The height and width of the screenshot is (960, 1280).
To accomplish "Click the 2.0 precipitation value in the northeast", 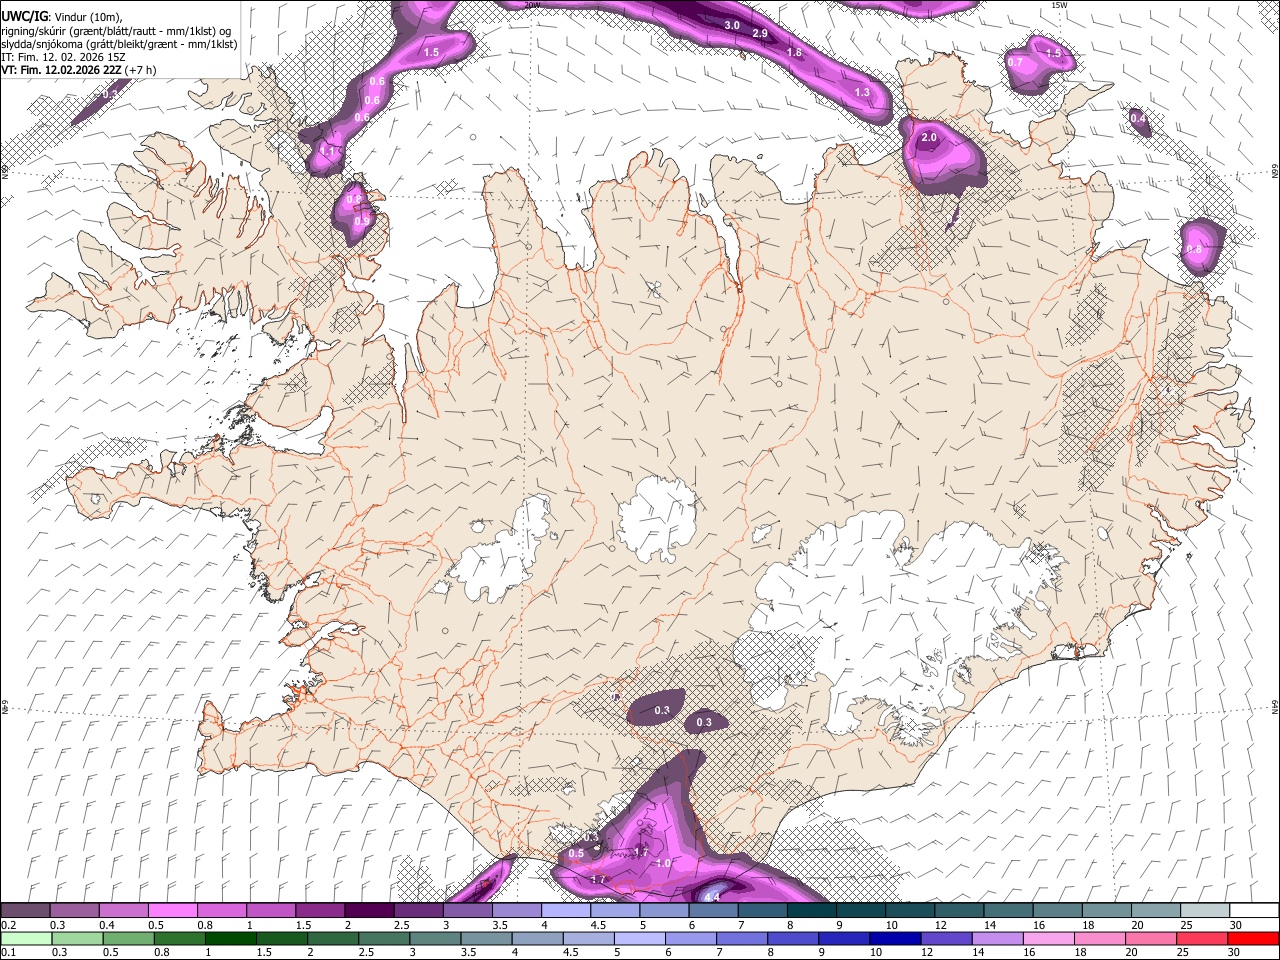I will pos(929,138).
